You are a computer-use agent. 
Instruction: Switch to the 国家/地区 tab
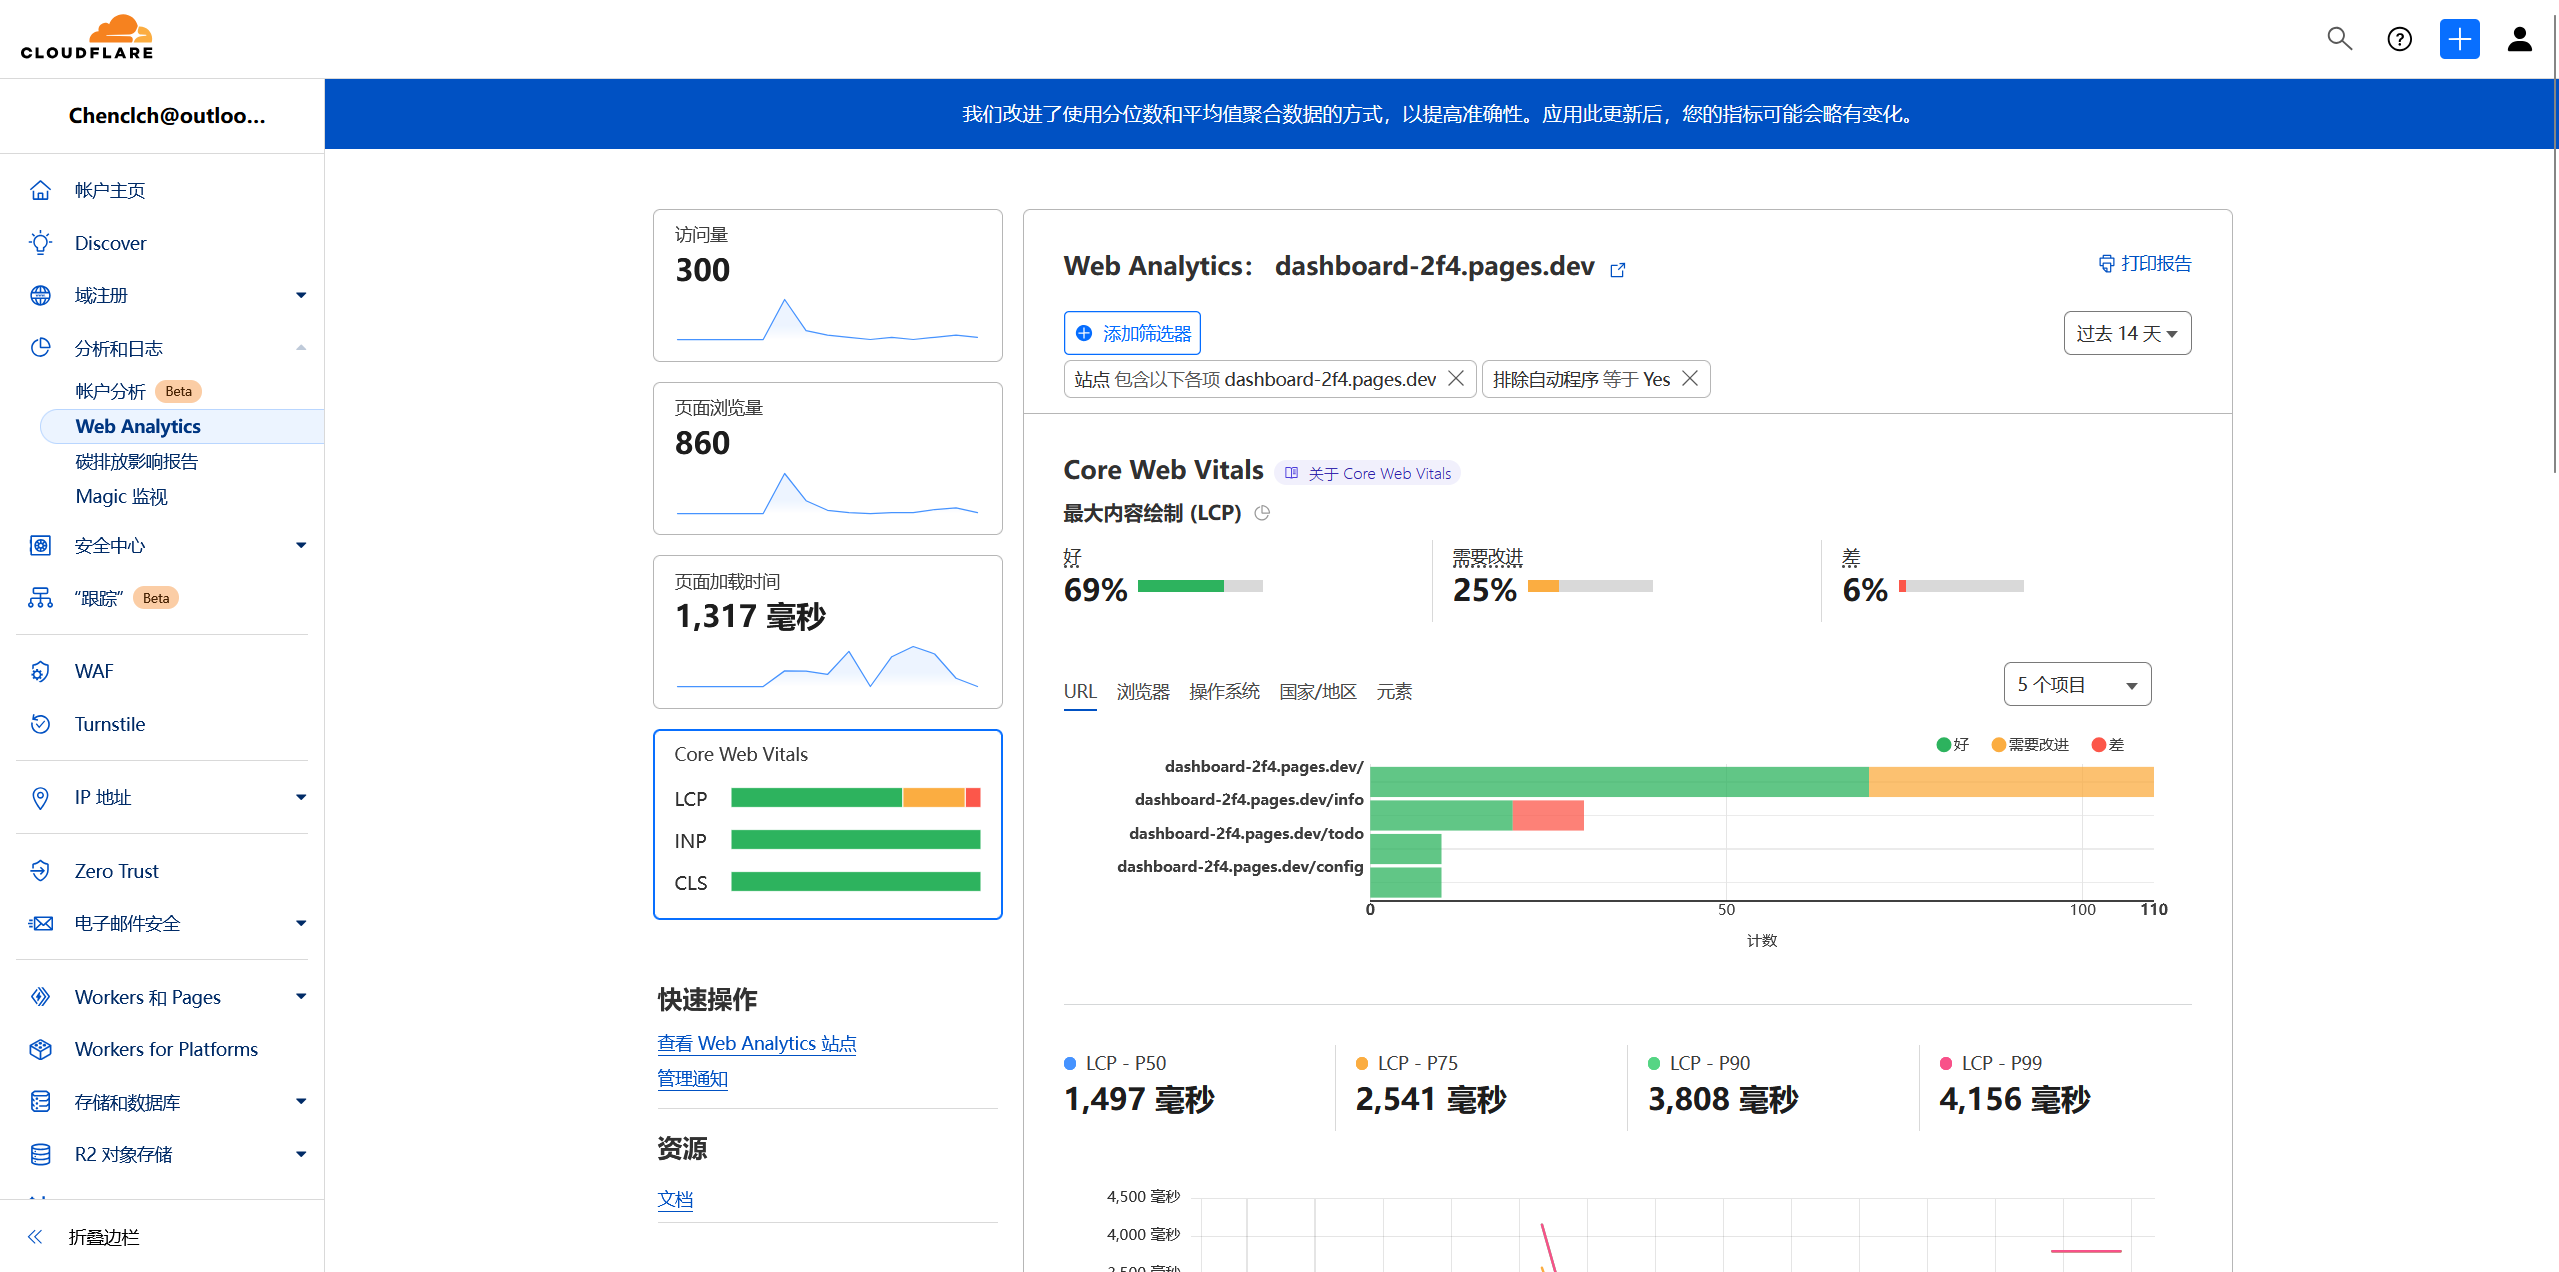point(1318,691)
